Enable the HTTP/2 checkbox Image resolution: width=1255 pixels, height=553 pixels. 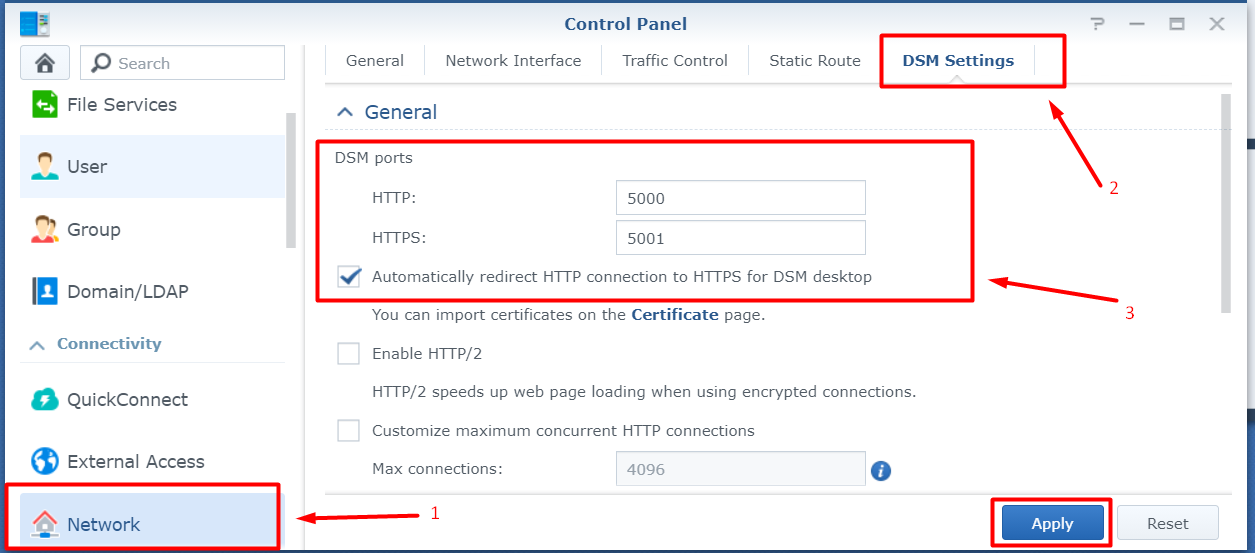click(348, 353)
